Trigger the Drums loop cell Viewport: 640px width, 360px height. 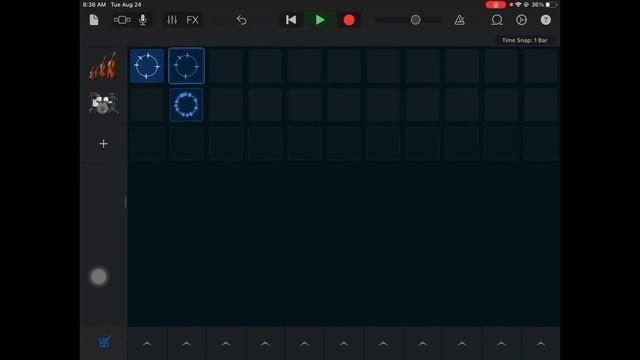(187, 105)
